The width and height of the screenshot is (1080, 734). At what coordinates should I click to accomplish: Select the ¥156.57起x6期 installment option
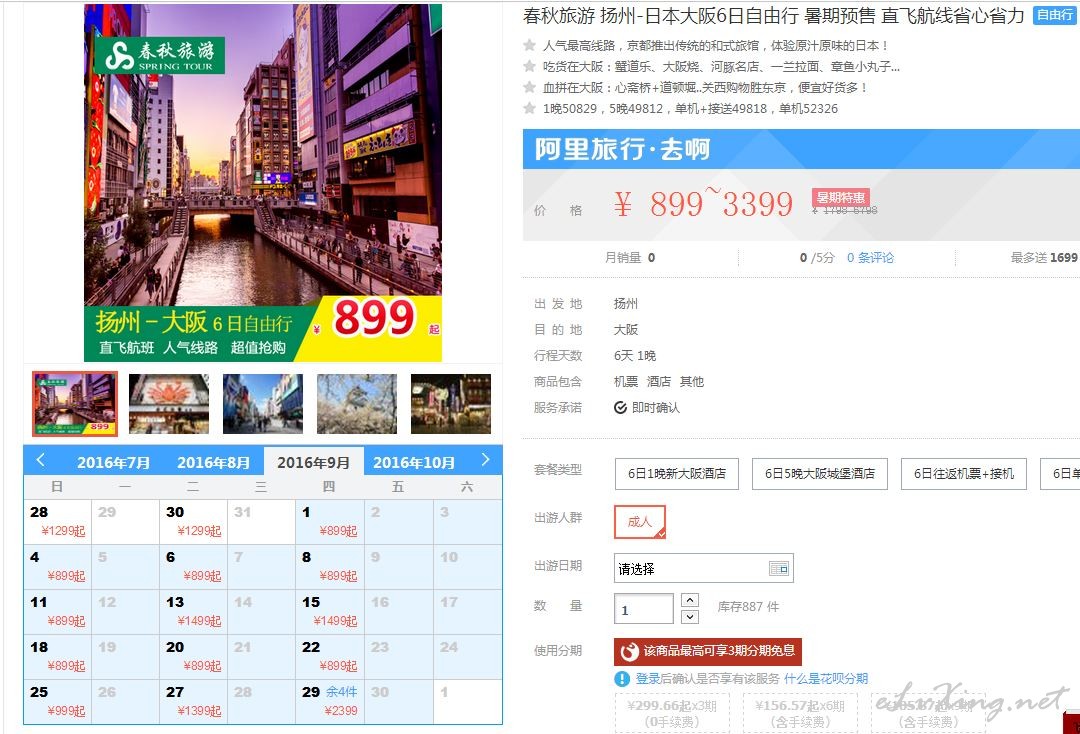[800, 713]
